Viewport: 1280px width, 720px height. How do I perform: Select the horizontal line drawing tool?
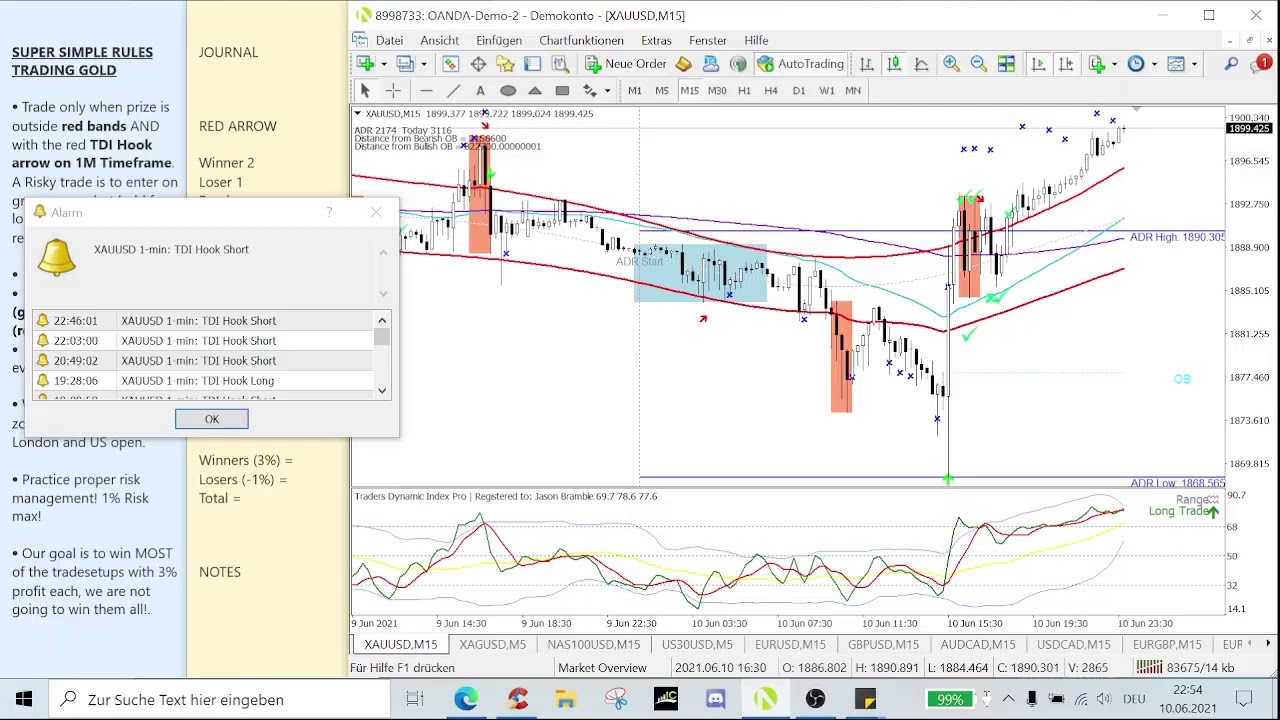426,91
